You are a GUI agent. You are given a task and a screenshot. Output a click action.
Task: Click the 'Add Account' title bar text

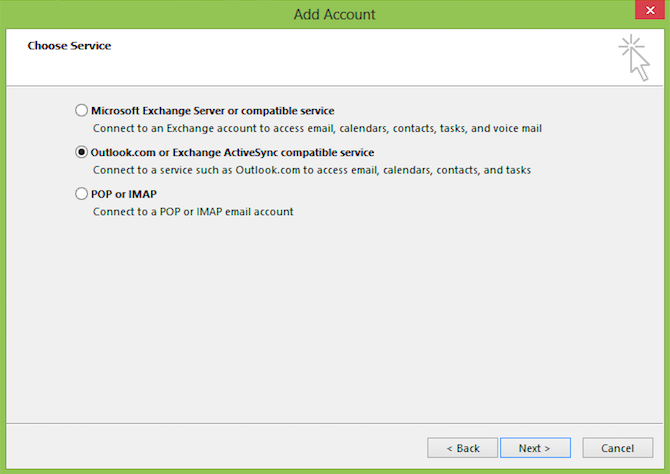pyautogui.click(x=335, y=14)
